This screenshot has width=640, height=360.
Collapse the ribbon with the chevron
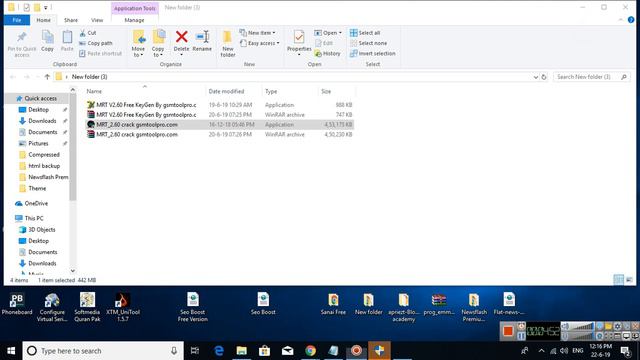(x=621, y=20)
